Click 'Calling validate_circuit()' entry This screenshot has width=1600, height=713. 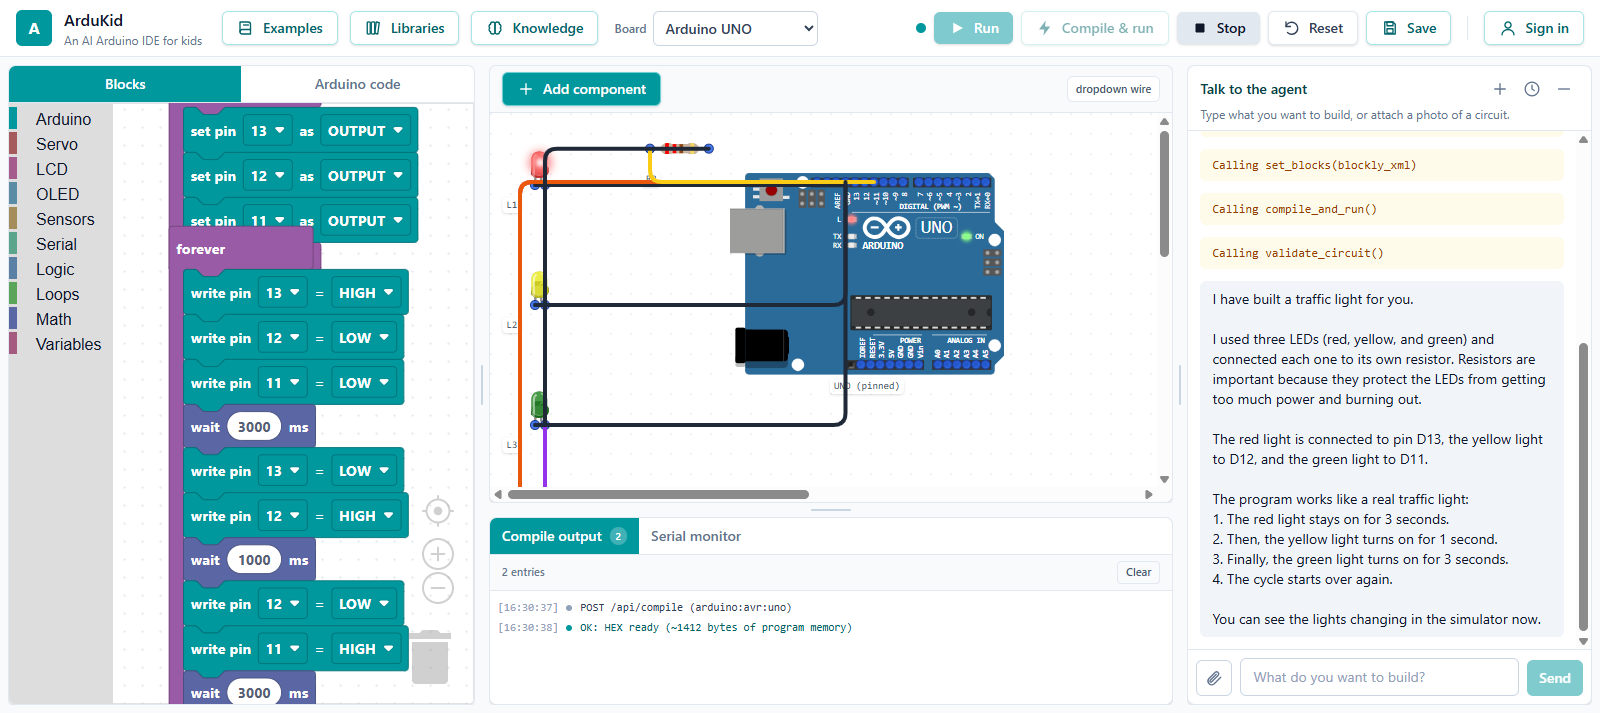1381,253
